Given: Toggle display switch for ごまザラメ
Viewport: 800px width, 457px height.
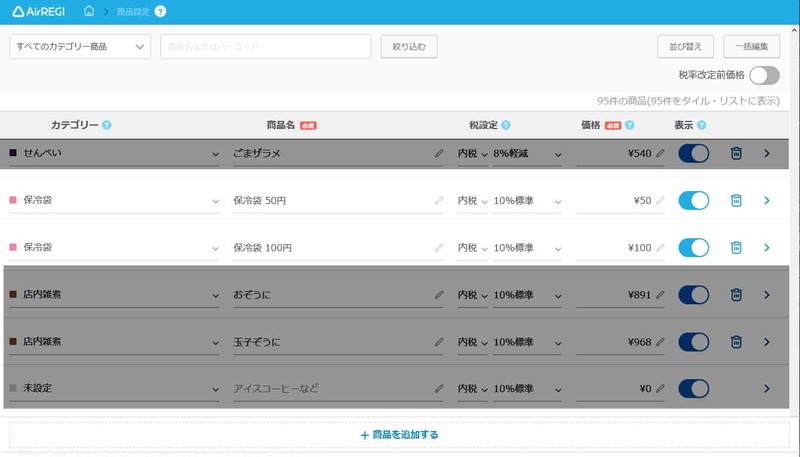Looking at the screenshot, I should [x=693, y=153].
